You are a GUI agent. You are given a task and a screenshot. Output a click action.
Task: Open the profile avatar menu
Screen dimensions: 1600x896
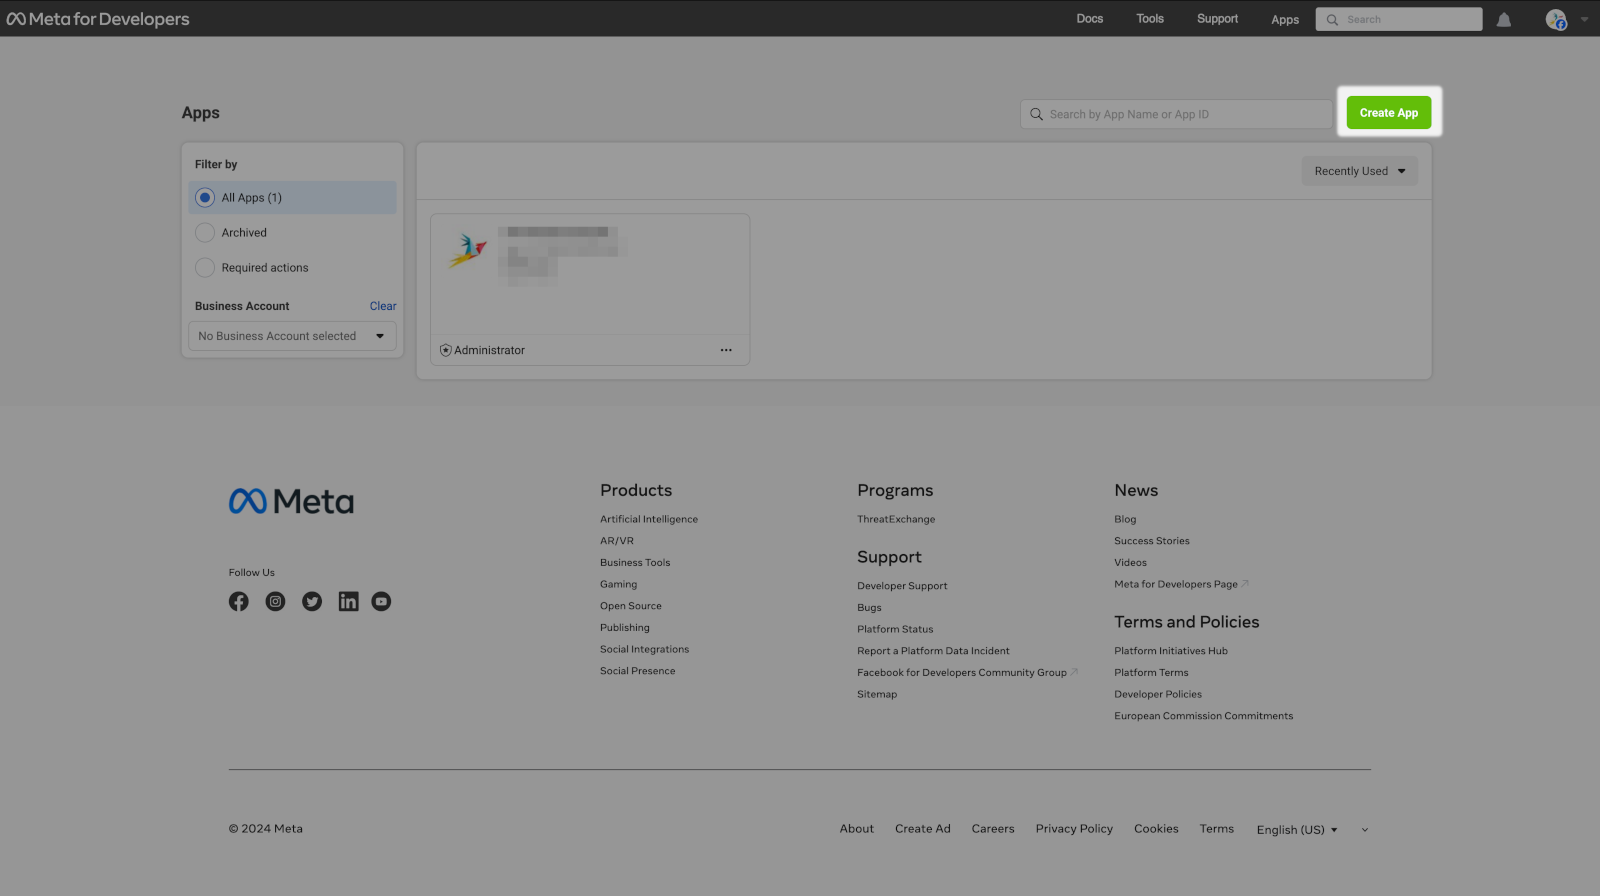pos(1556,19)
